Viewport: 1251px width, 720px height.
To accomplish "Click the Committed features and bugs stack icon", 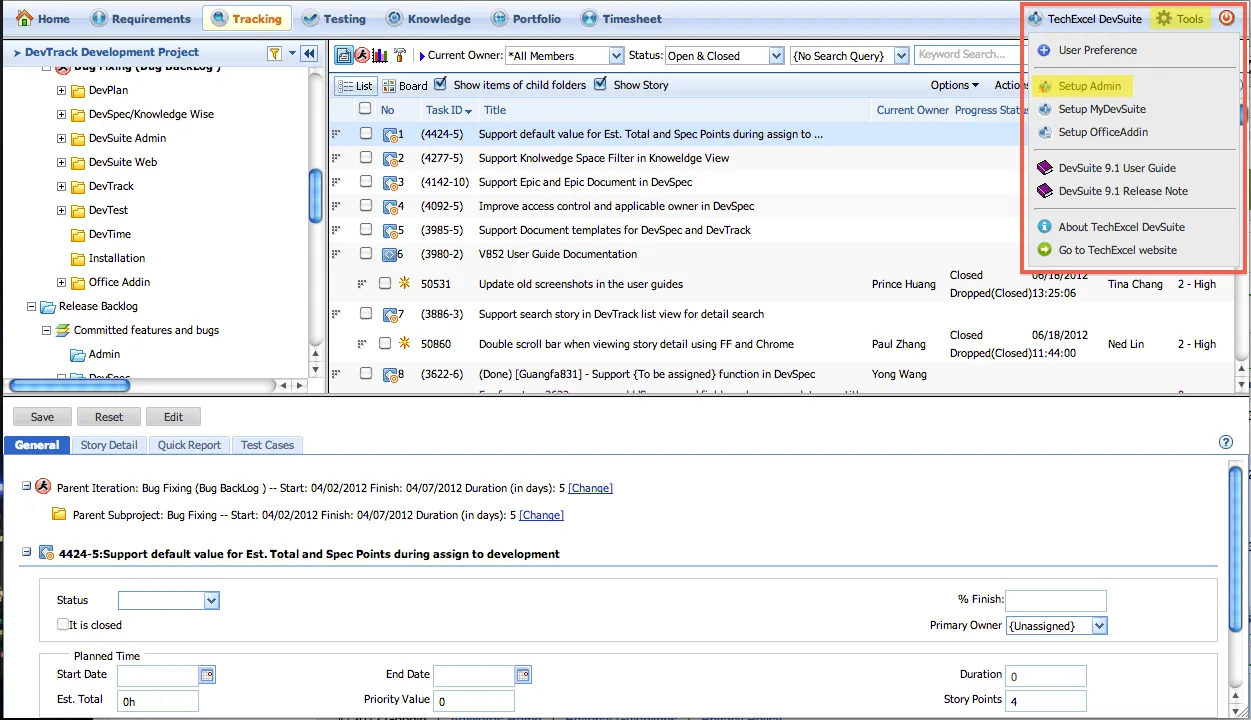I will point(63,330).
